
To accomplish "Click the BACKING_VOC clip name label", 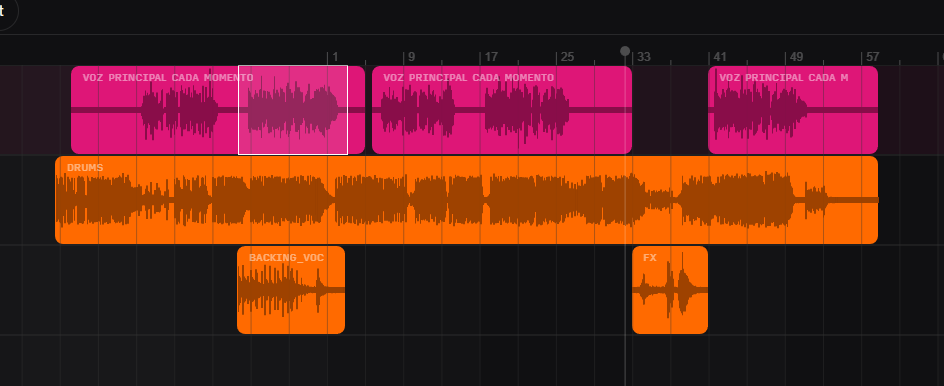I will [x=286, y=258].
